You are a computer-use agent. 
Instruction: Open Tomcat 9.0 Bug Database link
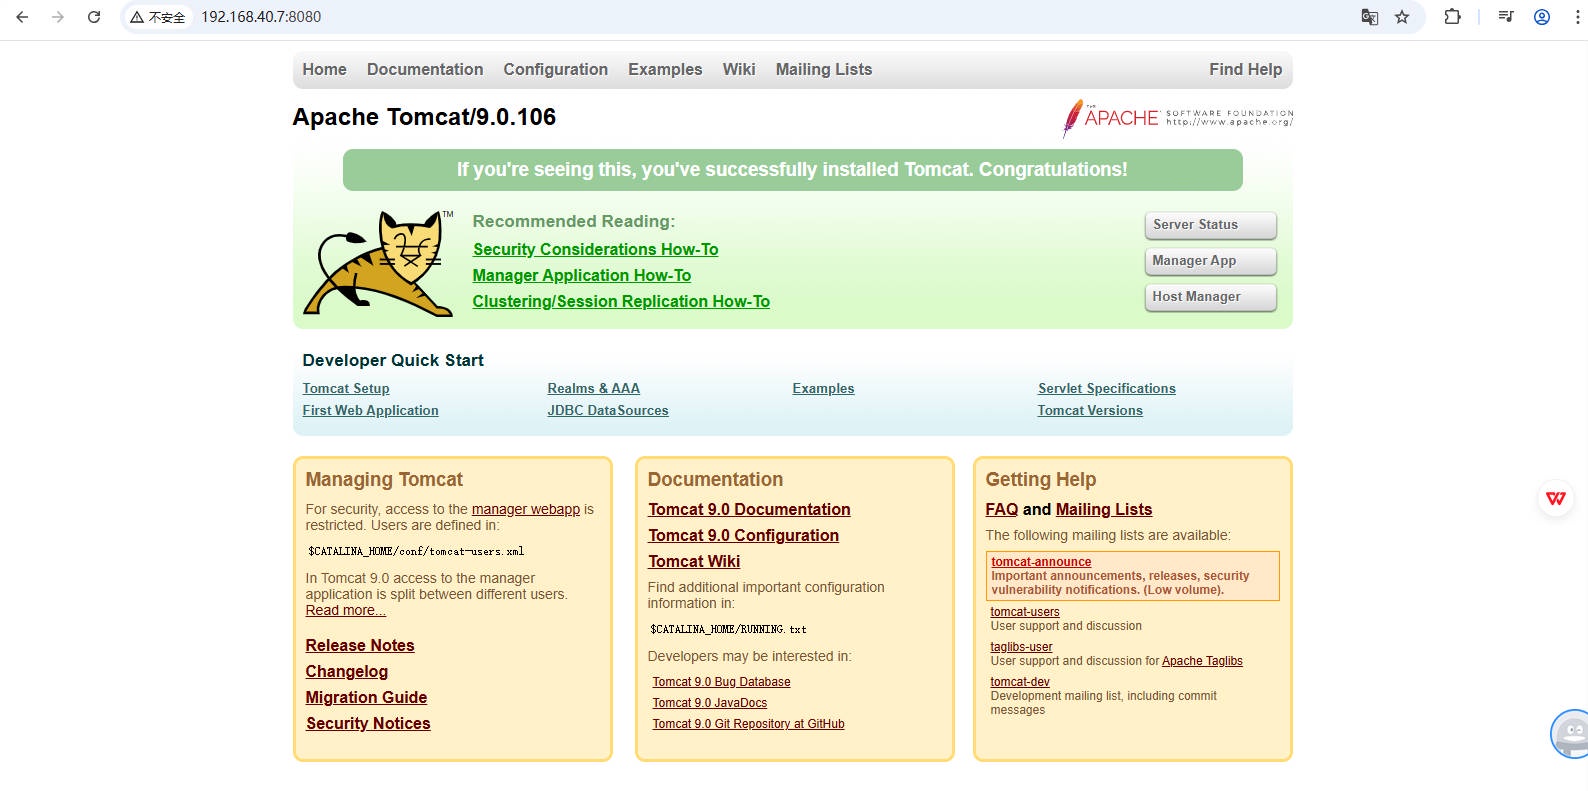point(721,682)
